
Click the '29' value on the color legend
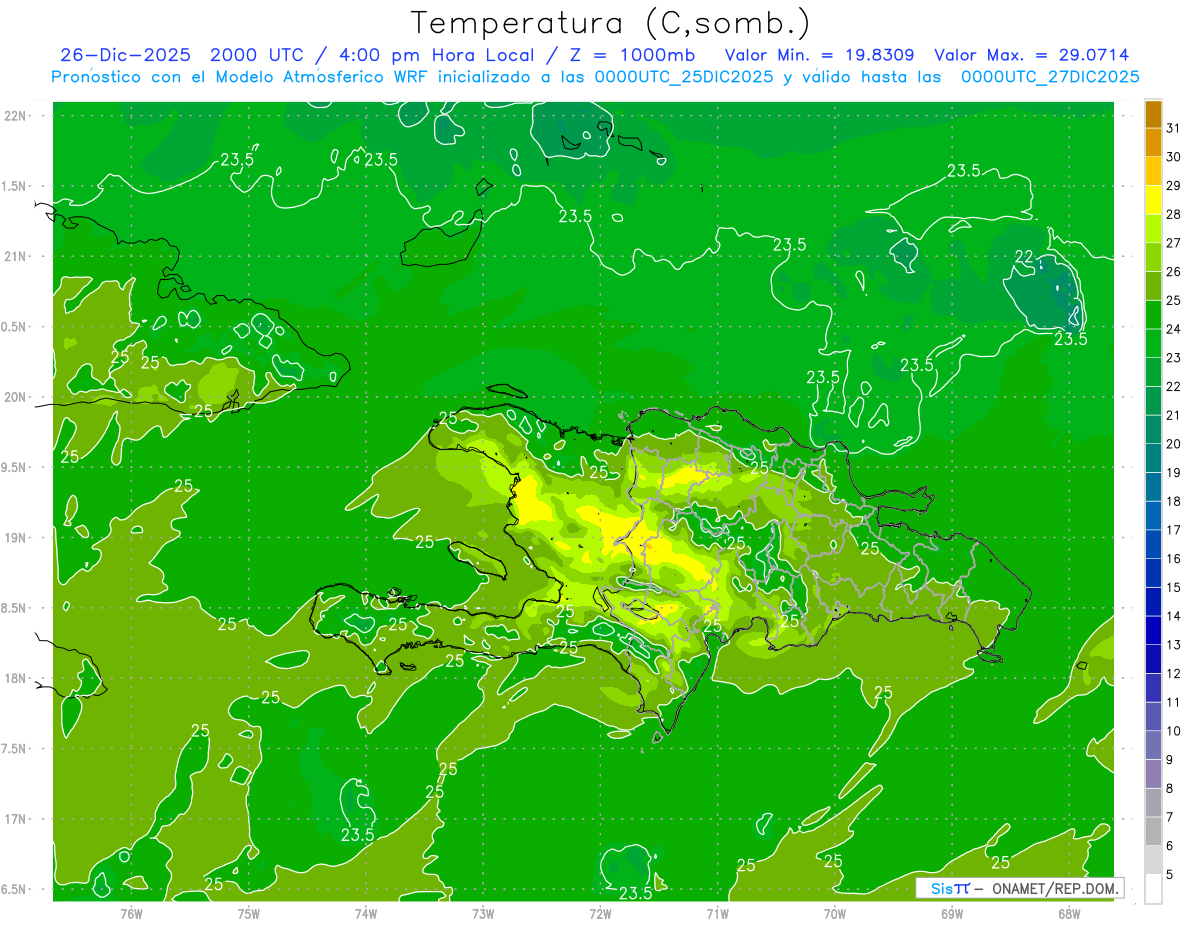(1174, 185)
